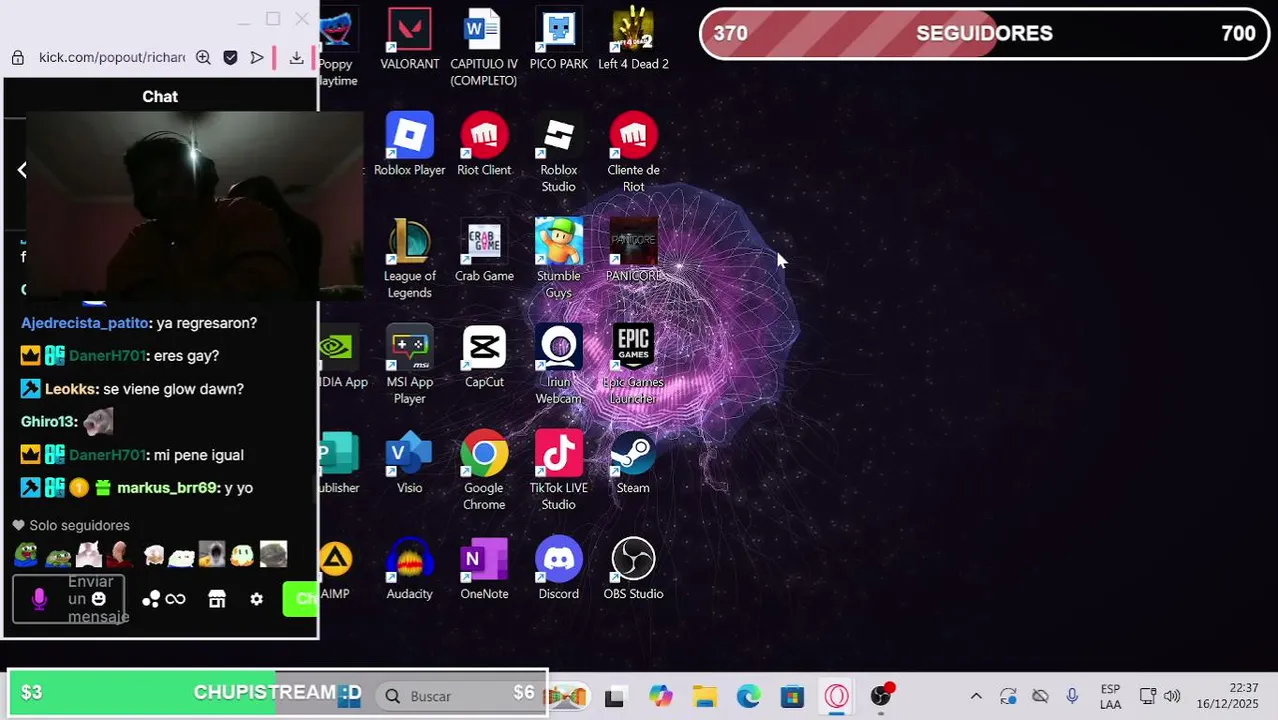Click the shield icon in the browser address bar
Image resolution: width=1278 pixels, height=720 pixels.
(230, 58)
